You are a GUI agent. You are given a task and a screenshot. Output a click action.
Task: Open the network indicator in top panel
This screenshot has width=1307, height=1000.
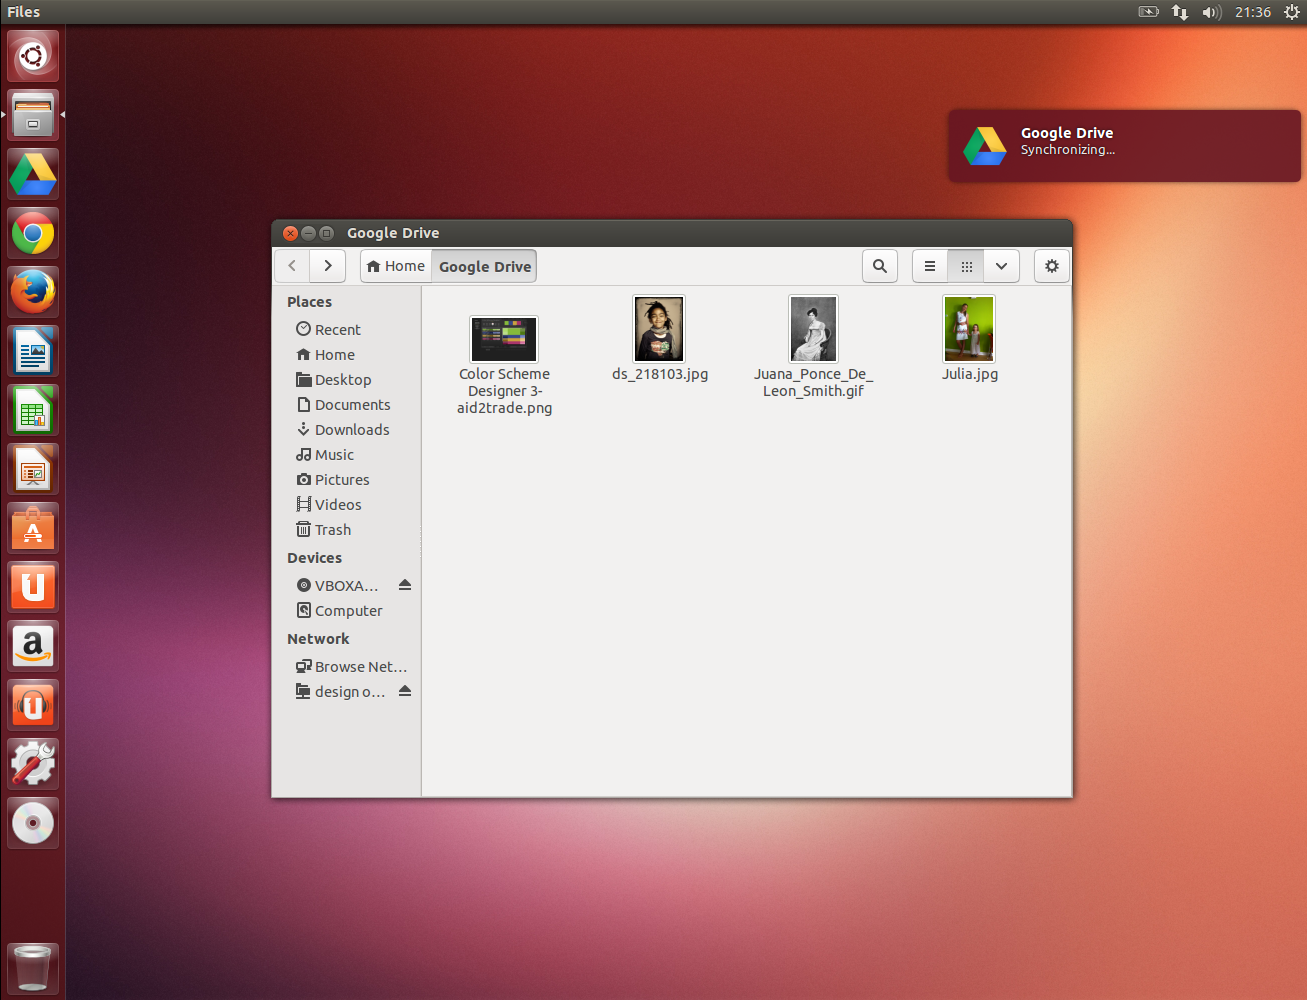click(1180, 12)
